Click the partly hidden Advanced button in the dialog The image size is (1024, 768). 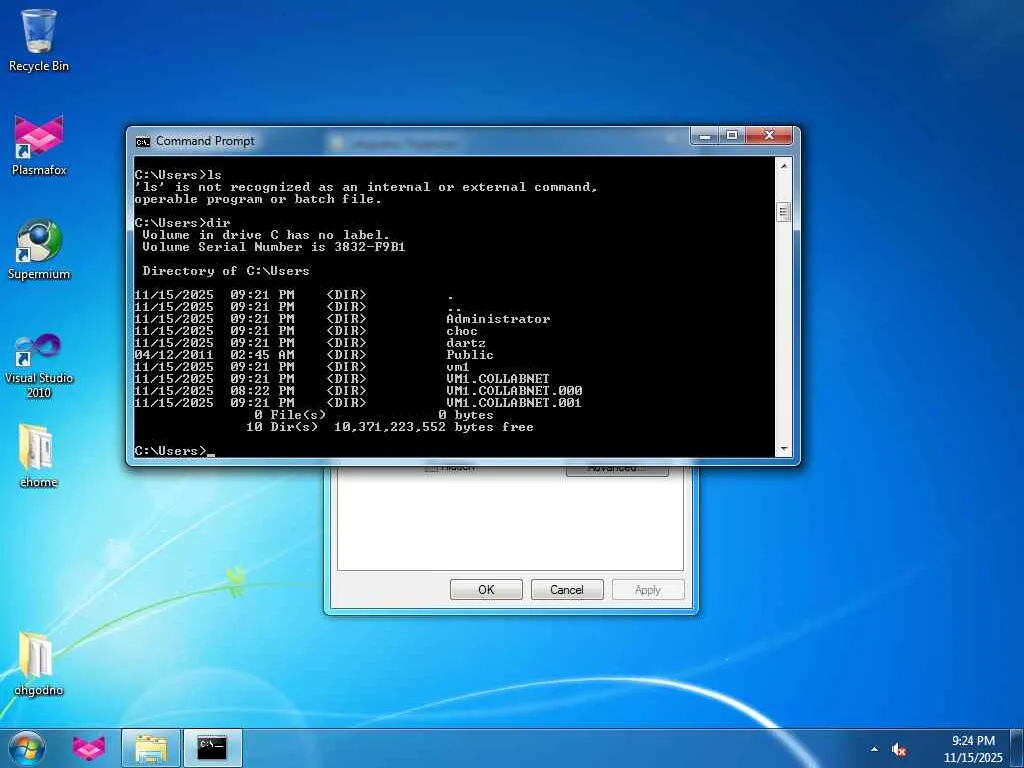coord(617,469)
